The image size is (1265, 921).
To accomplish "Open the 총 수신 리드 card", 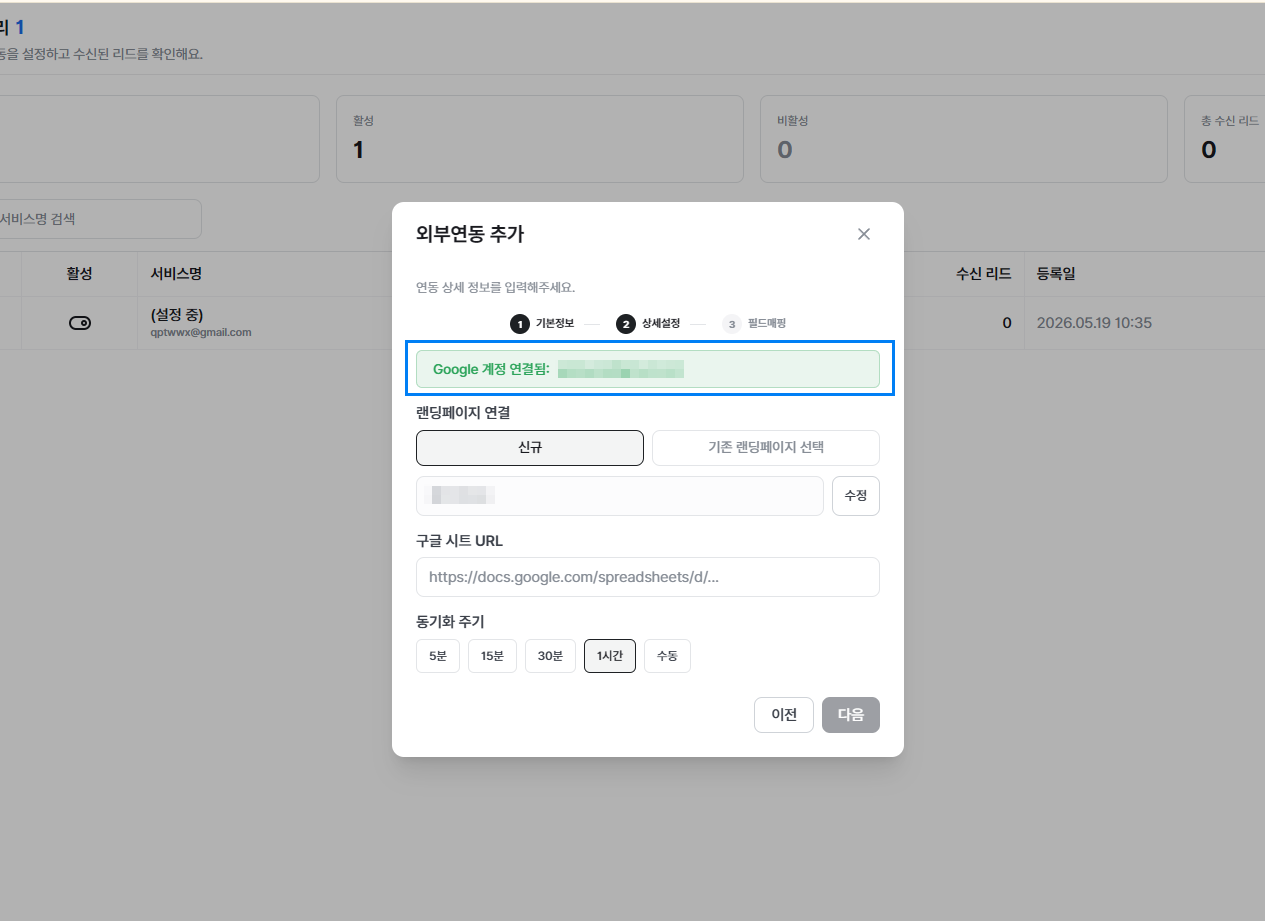I will (1225, 139).
